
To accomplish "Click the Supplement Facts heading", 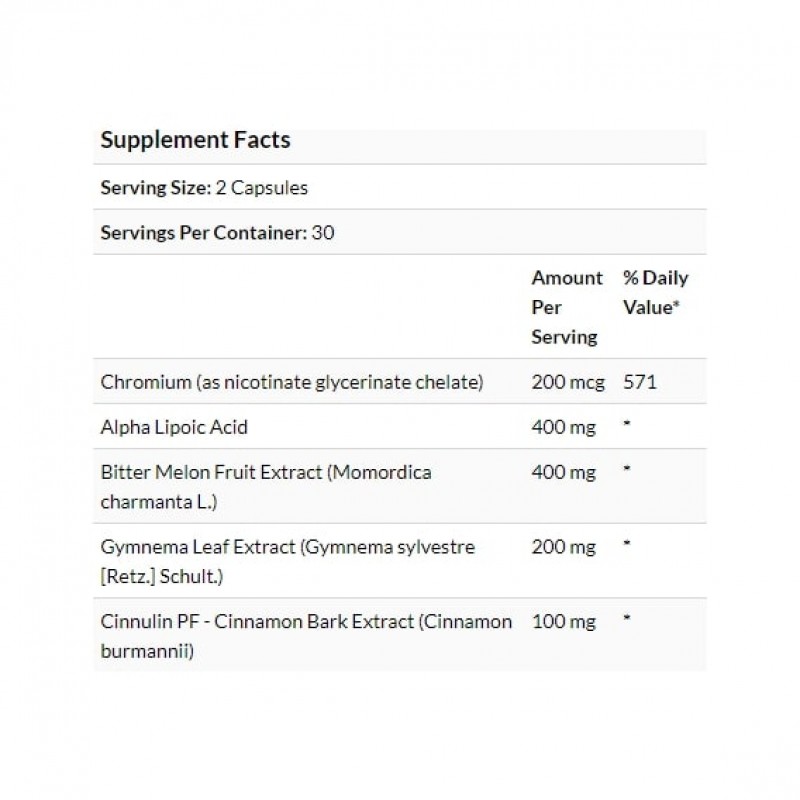I will (x=195, y=140).
